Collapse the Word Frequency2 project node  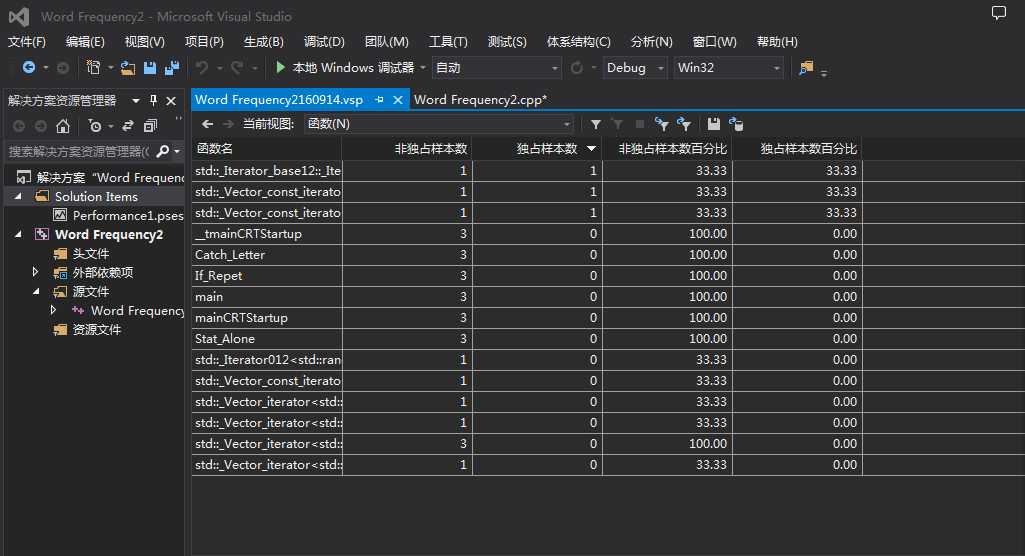[x=18, y=234]
